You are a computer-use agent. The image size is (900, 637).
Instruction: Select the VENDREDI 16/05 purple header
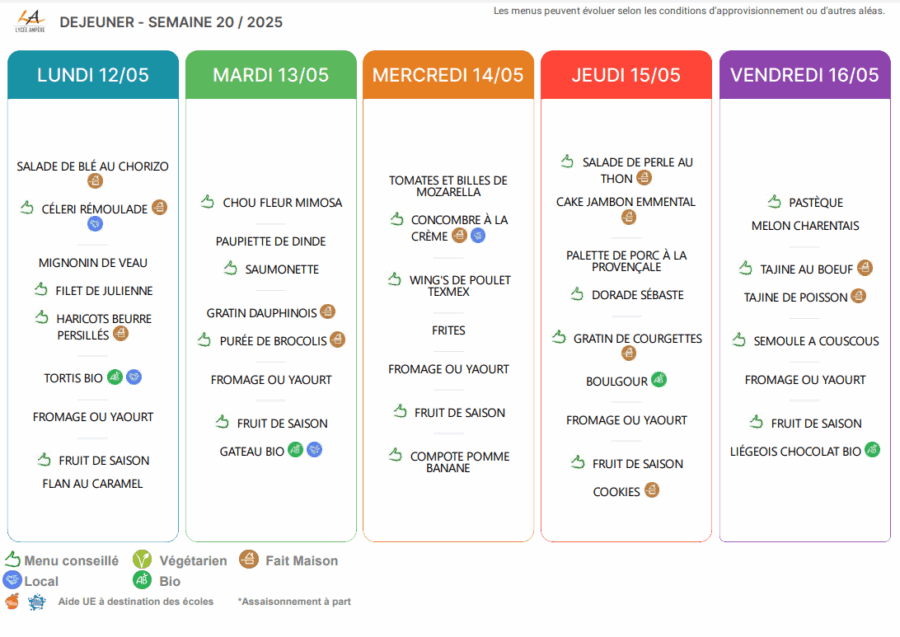click(x=805, y=75)
